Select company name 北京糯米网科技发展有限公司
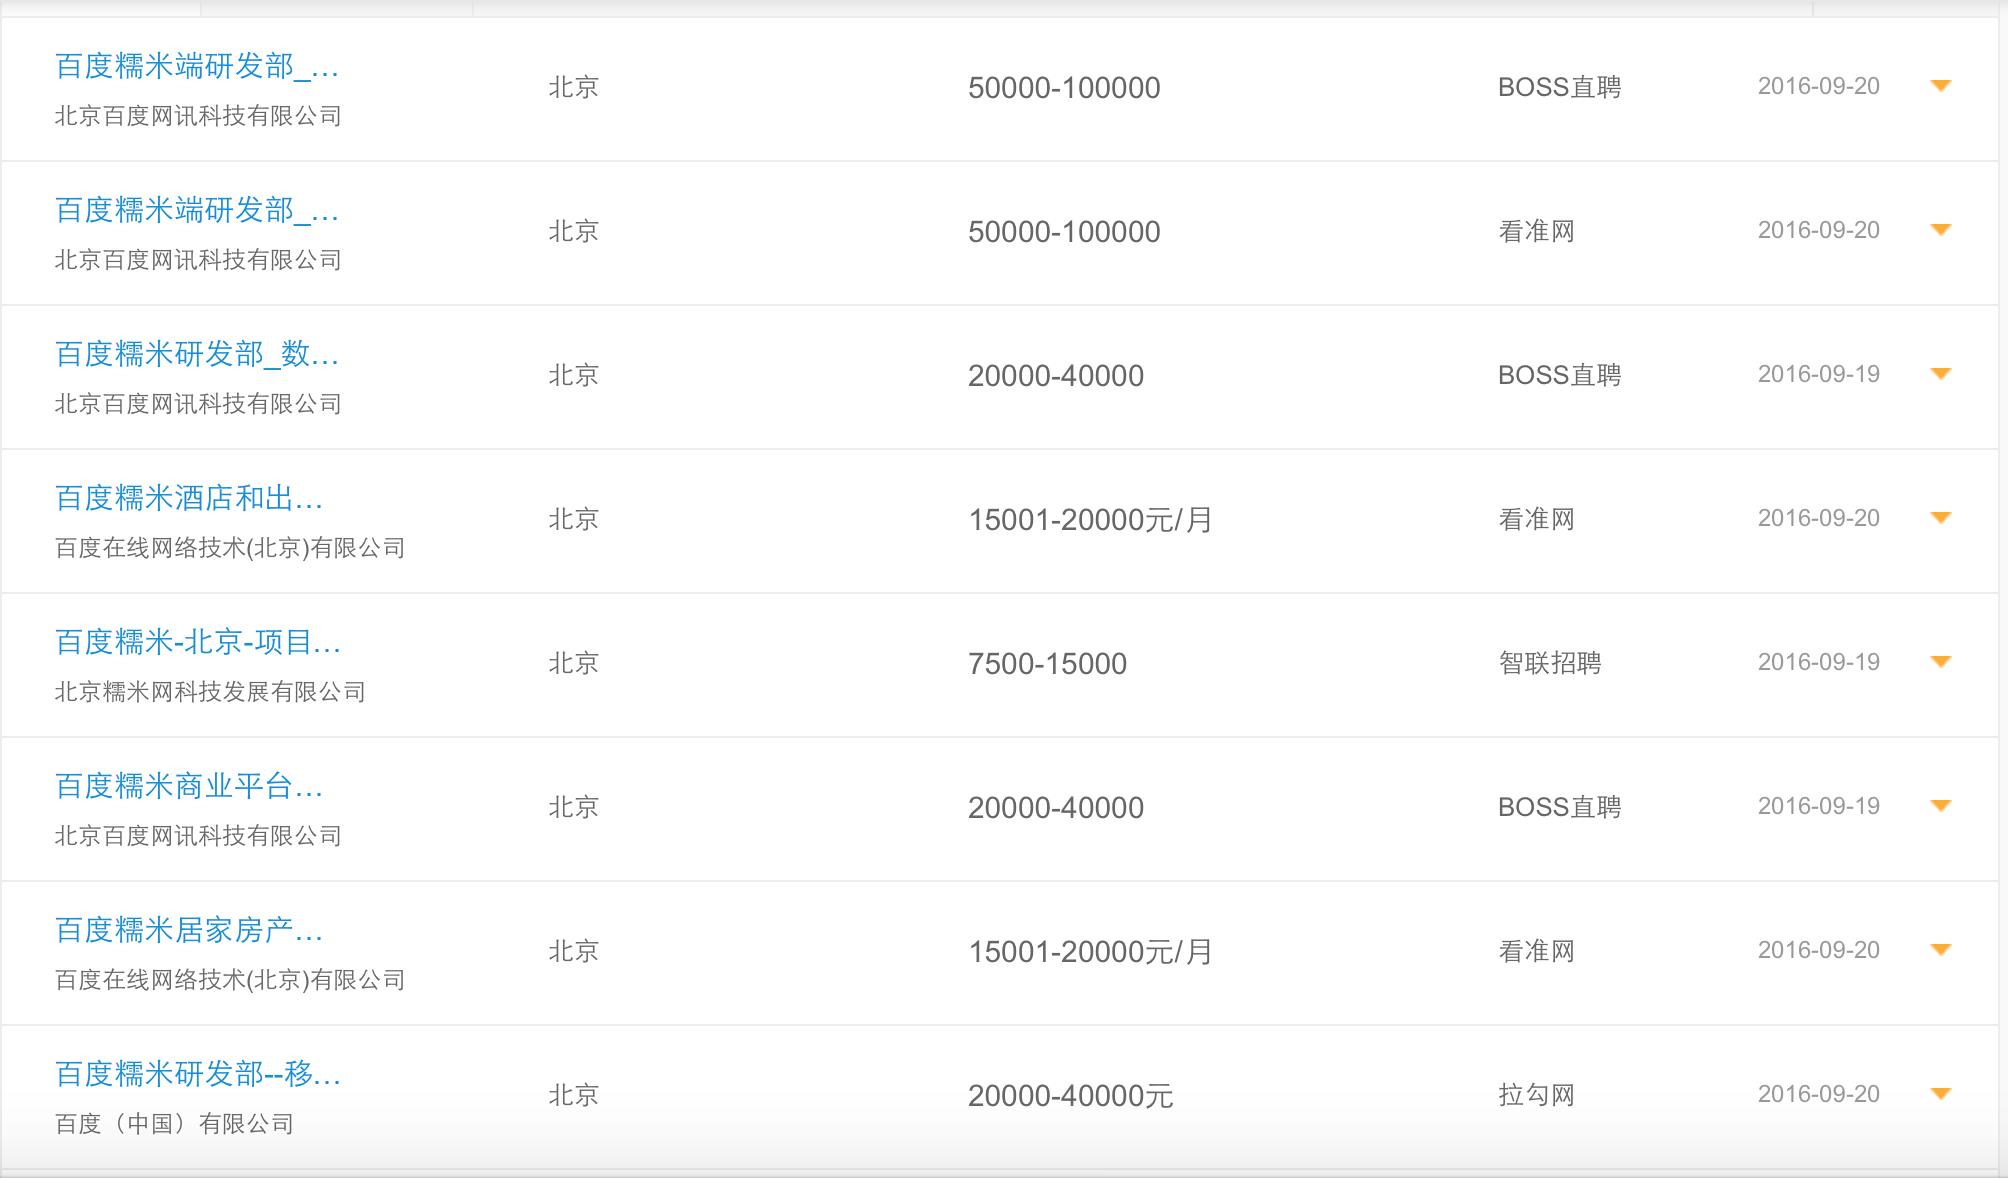This screenshot has width=2008, height=1178. (x=211, y=690)
